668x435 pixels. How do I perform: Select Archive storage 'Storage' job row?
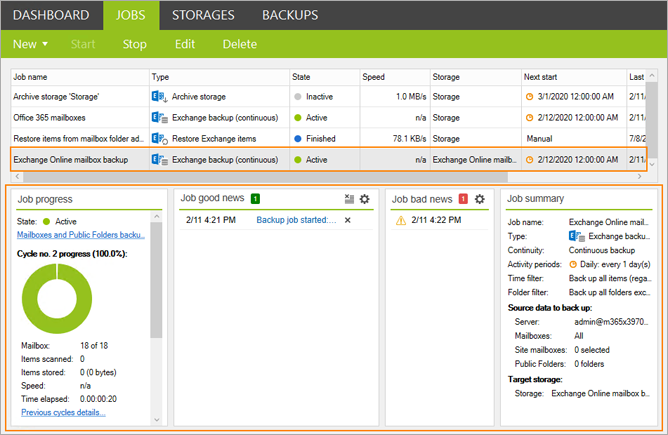(328, 97)
